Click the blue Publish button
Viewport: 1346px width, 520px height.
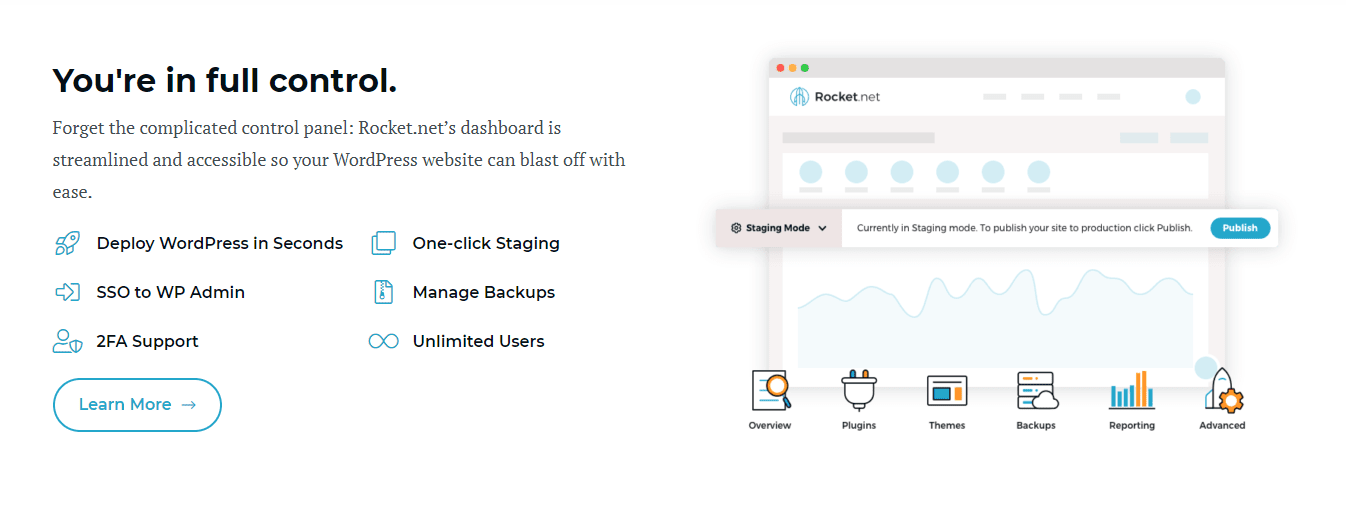pos(1240,228)
